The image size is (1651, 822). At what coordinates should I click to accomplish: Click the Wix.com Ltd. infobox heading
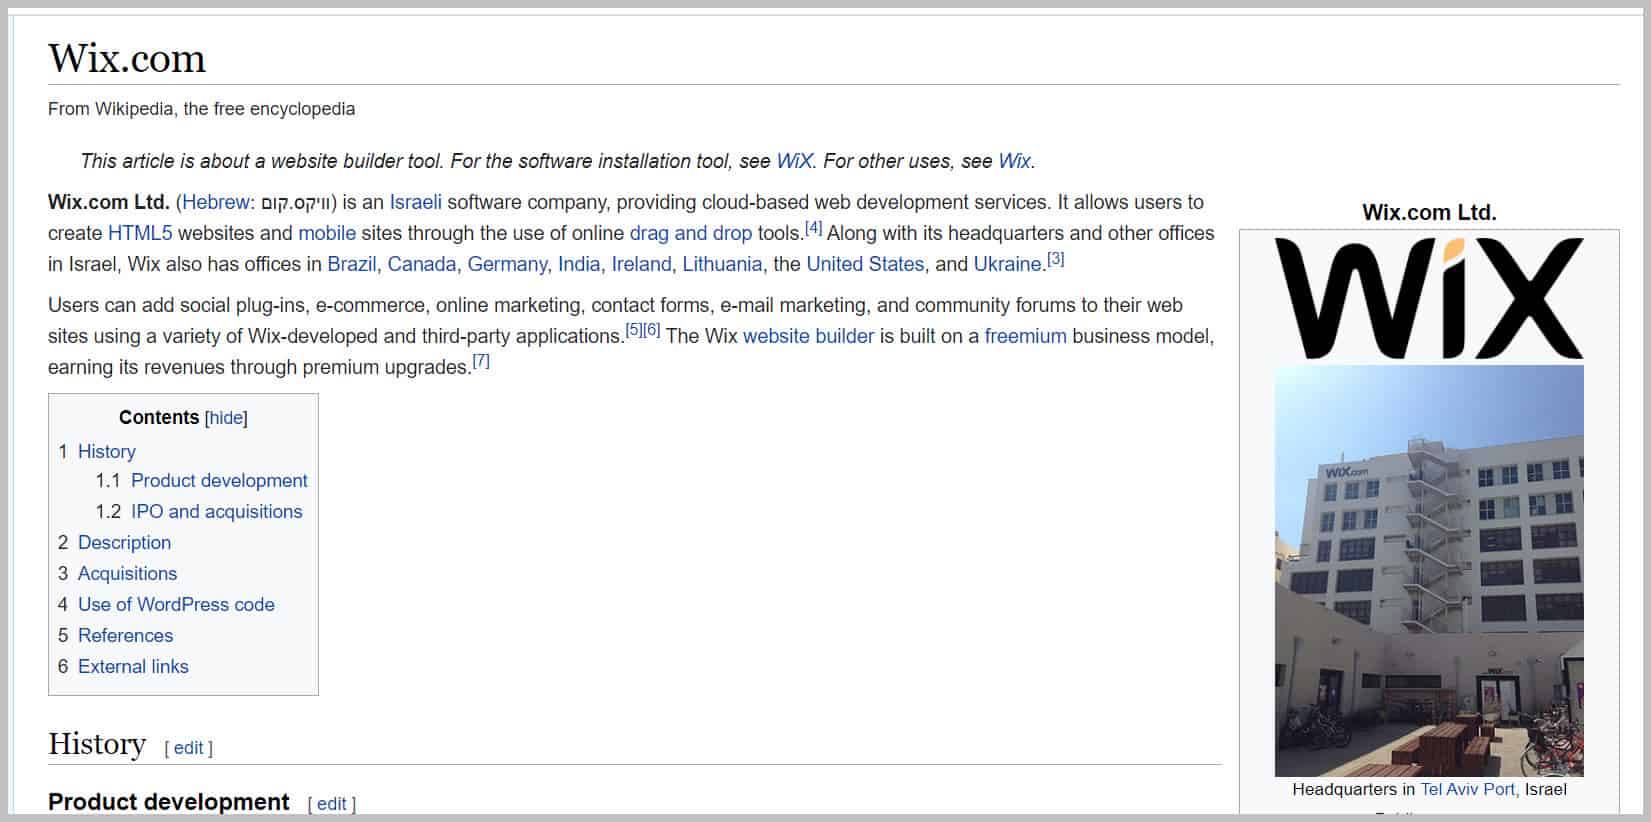coord(1429,212)
